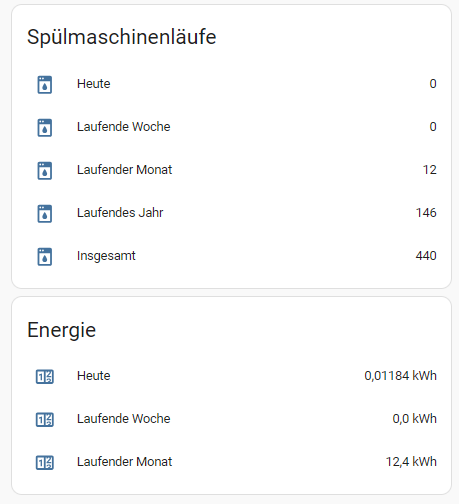459x504 pixels.
Task: Select counter icon for energy Laufende Woche
Action: pos(44,420)
